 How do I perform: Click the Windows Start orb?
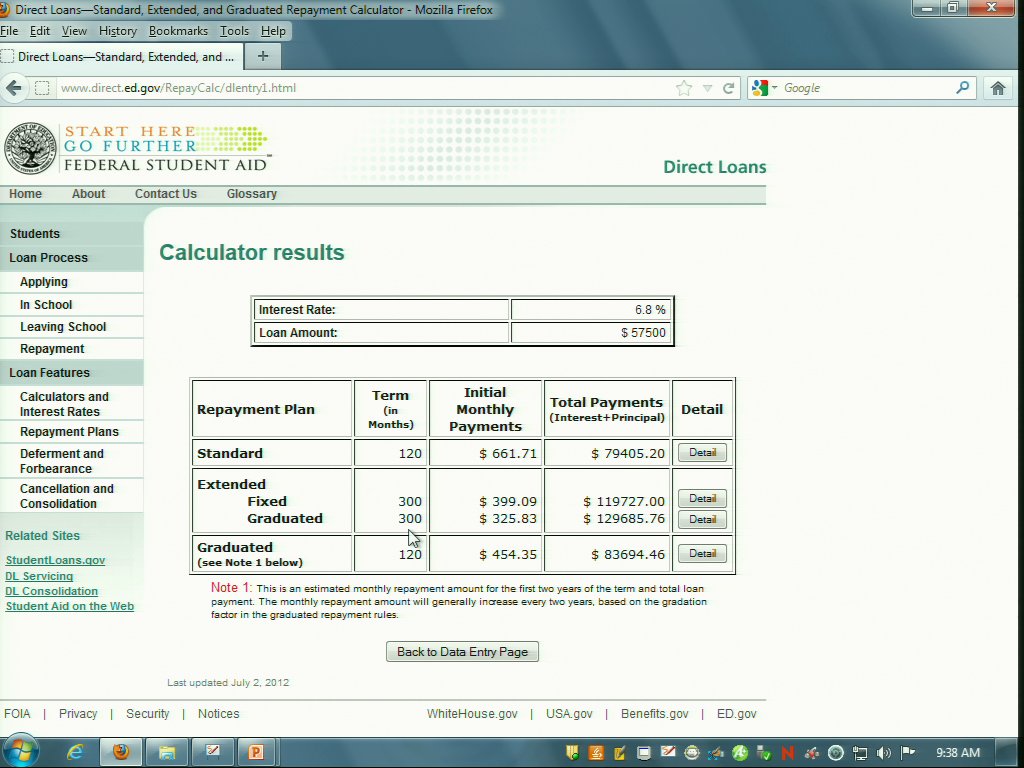(21, 751)
